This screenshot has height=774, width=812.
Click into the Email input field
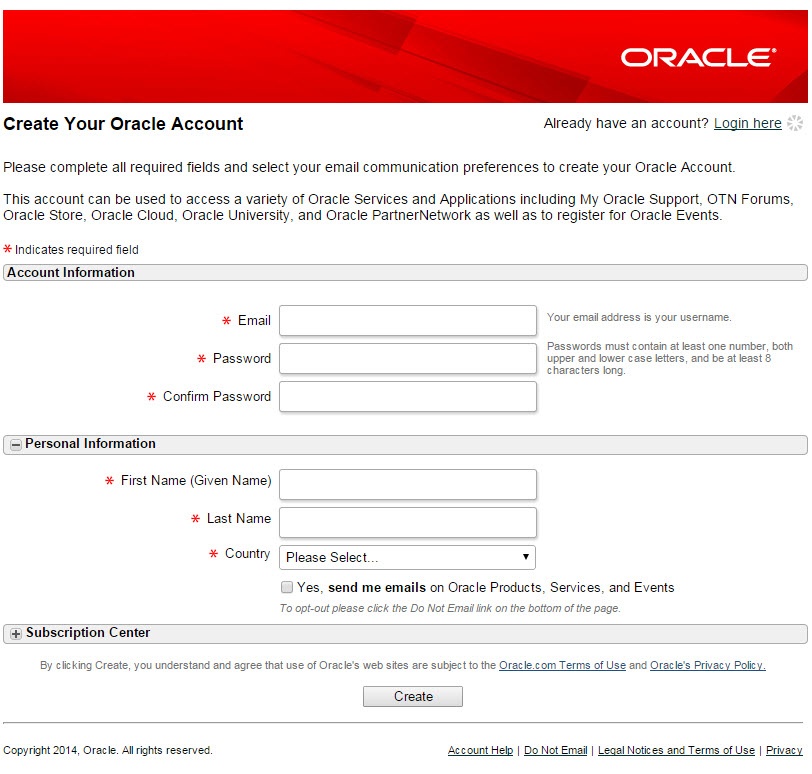point(408,320)
